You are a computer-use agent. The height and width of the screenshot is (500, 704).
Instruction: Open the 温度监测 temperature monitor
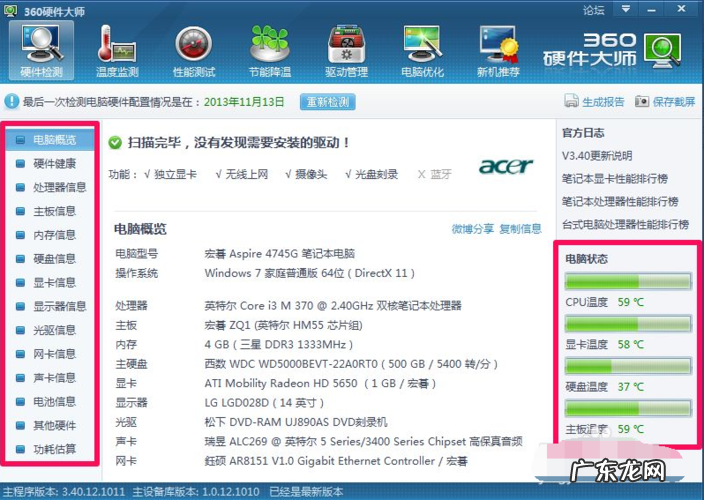[x=117, y=51]
